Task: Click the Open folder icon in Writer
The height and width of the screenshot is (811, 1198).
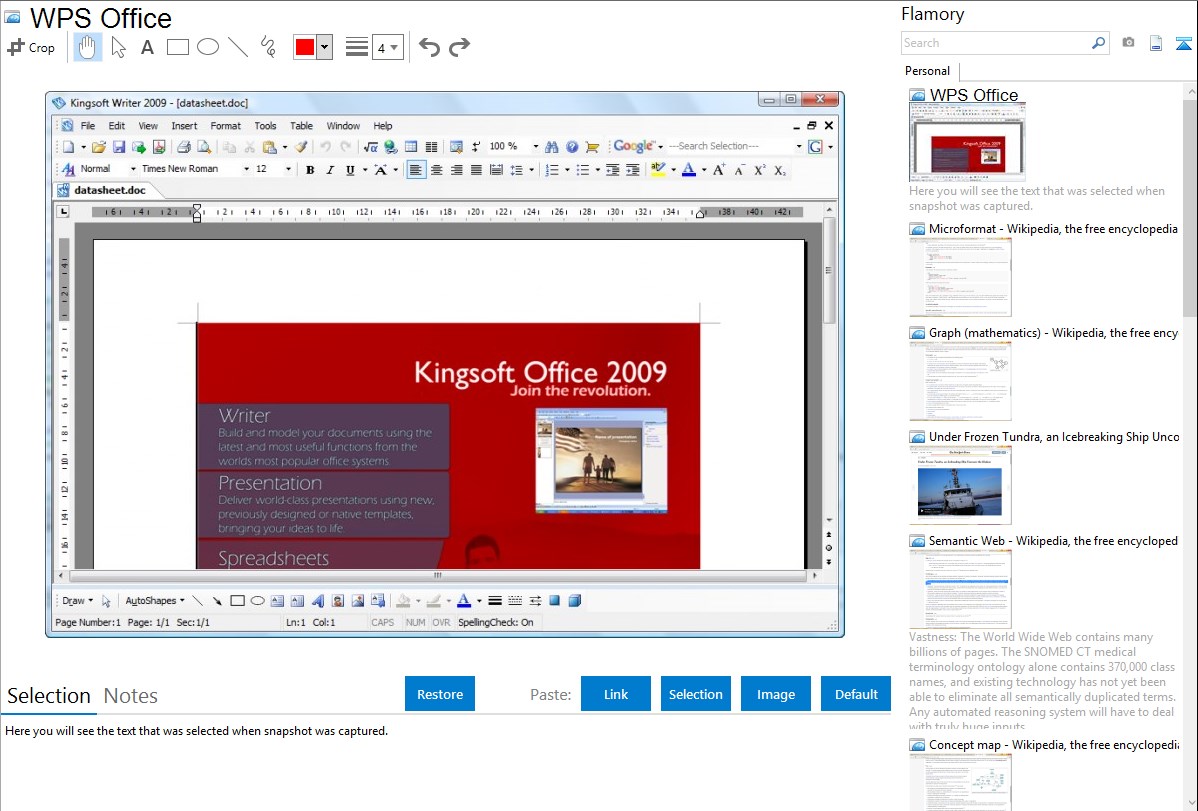Action: click(x=99, y=147)
